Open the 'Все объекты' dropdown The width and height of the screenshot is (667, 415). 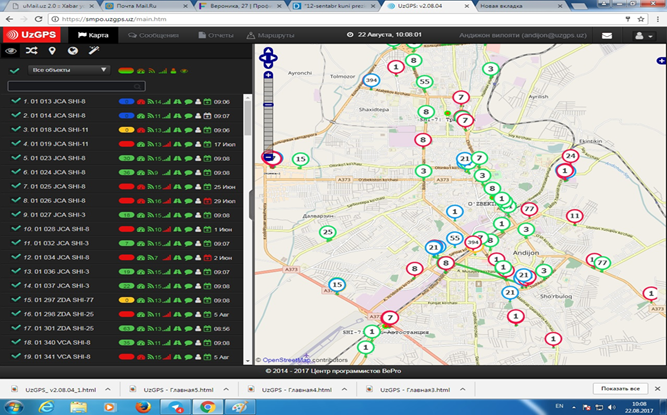click(69, 71)
